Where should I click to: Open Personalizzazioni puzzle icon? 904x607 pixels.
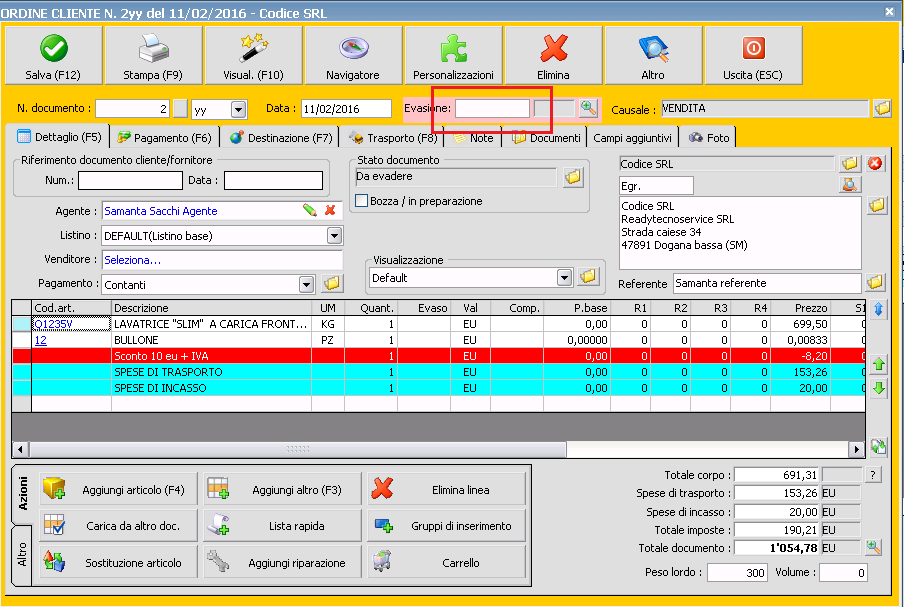(453, 49)
